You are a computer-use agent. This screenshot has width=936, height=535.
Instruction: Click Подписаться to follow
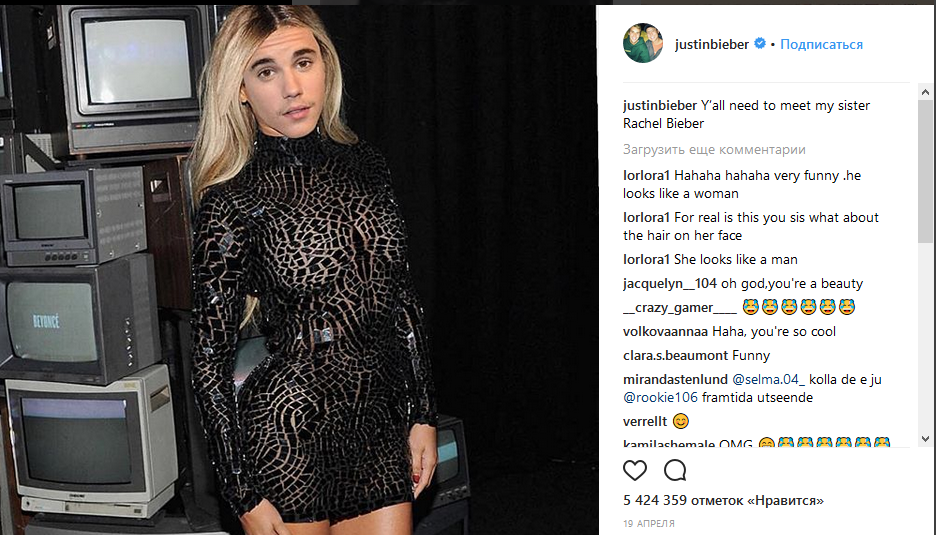(821, 44)
